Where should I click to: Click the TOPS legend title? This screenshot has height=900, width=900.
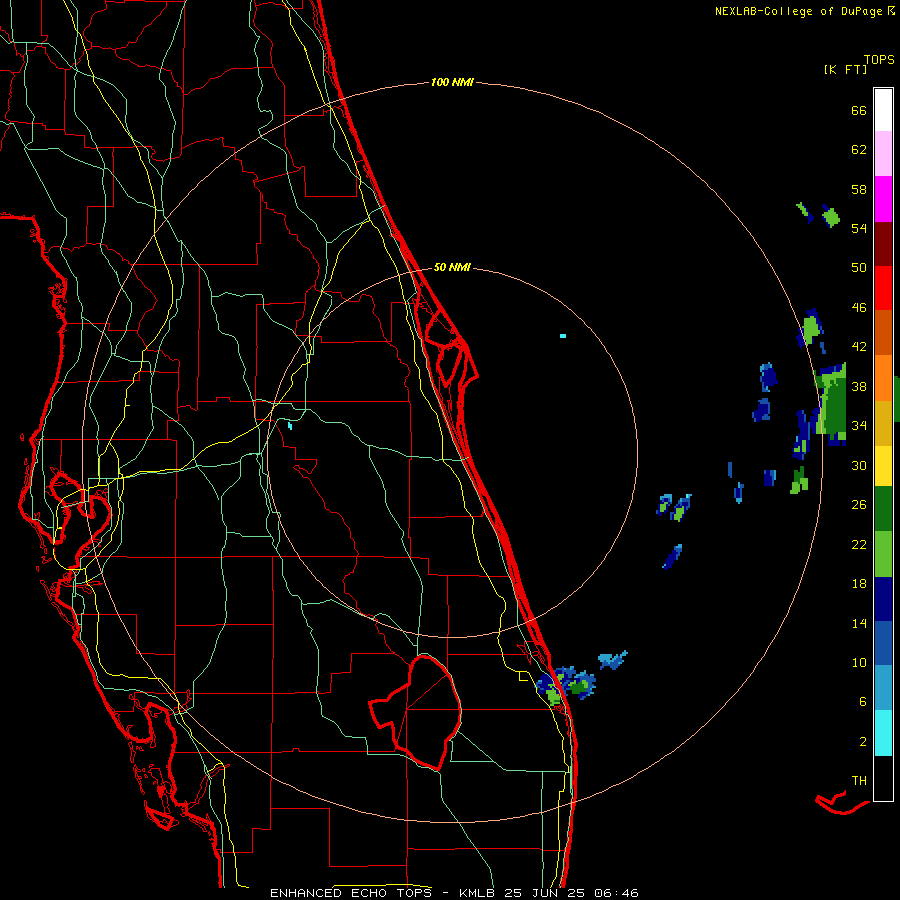879,60
